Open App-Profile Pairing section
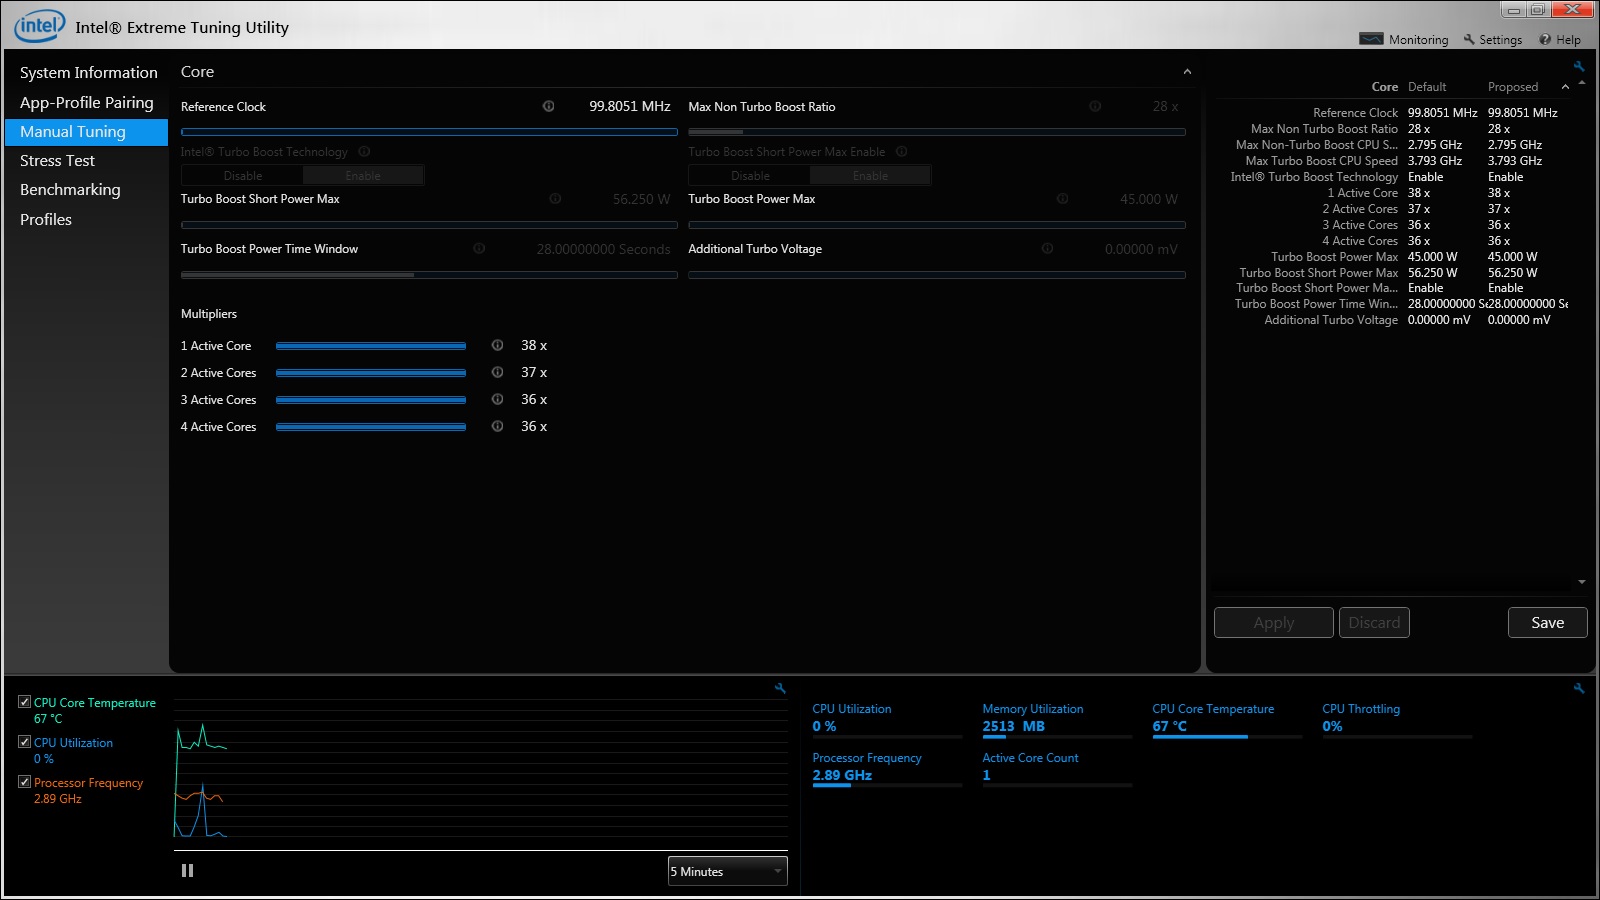This screenshot has height=900, width=1600. click(x=87, y=103)
